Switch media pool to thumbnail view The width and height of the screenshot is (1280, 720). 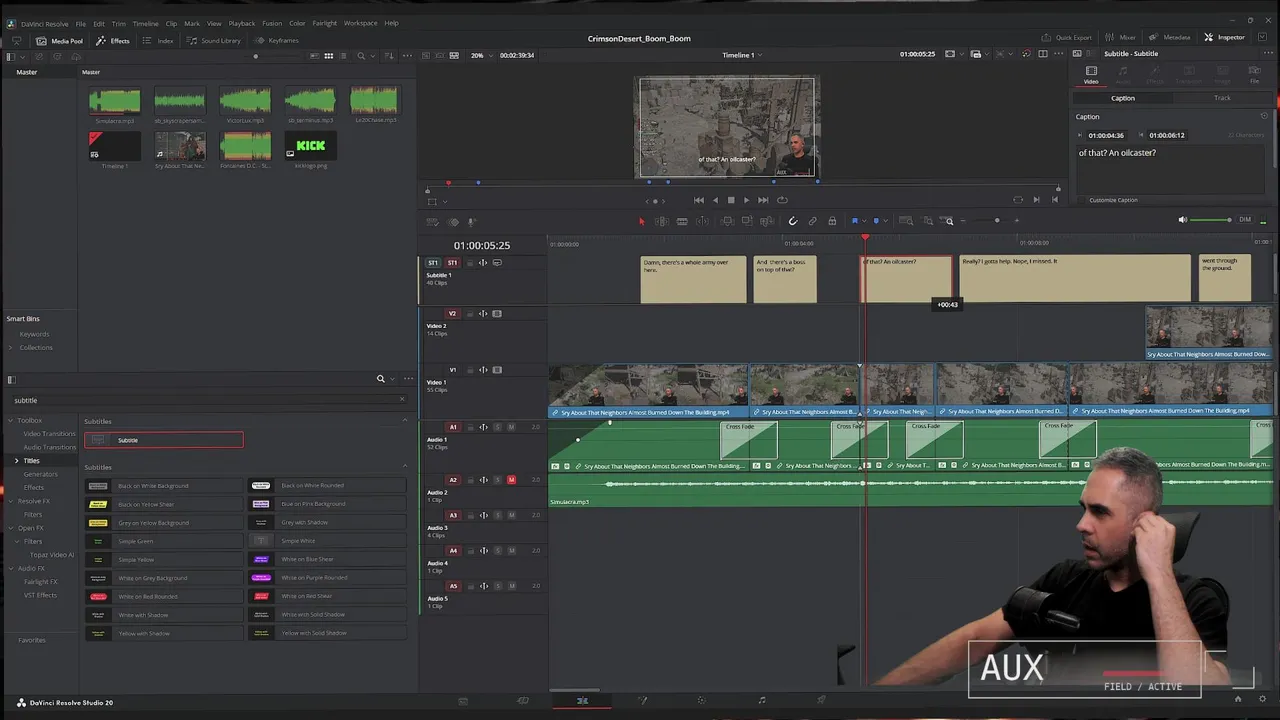[328, 56]
